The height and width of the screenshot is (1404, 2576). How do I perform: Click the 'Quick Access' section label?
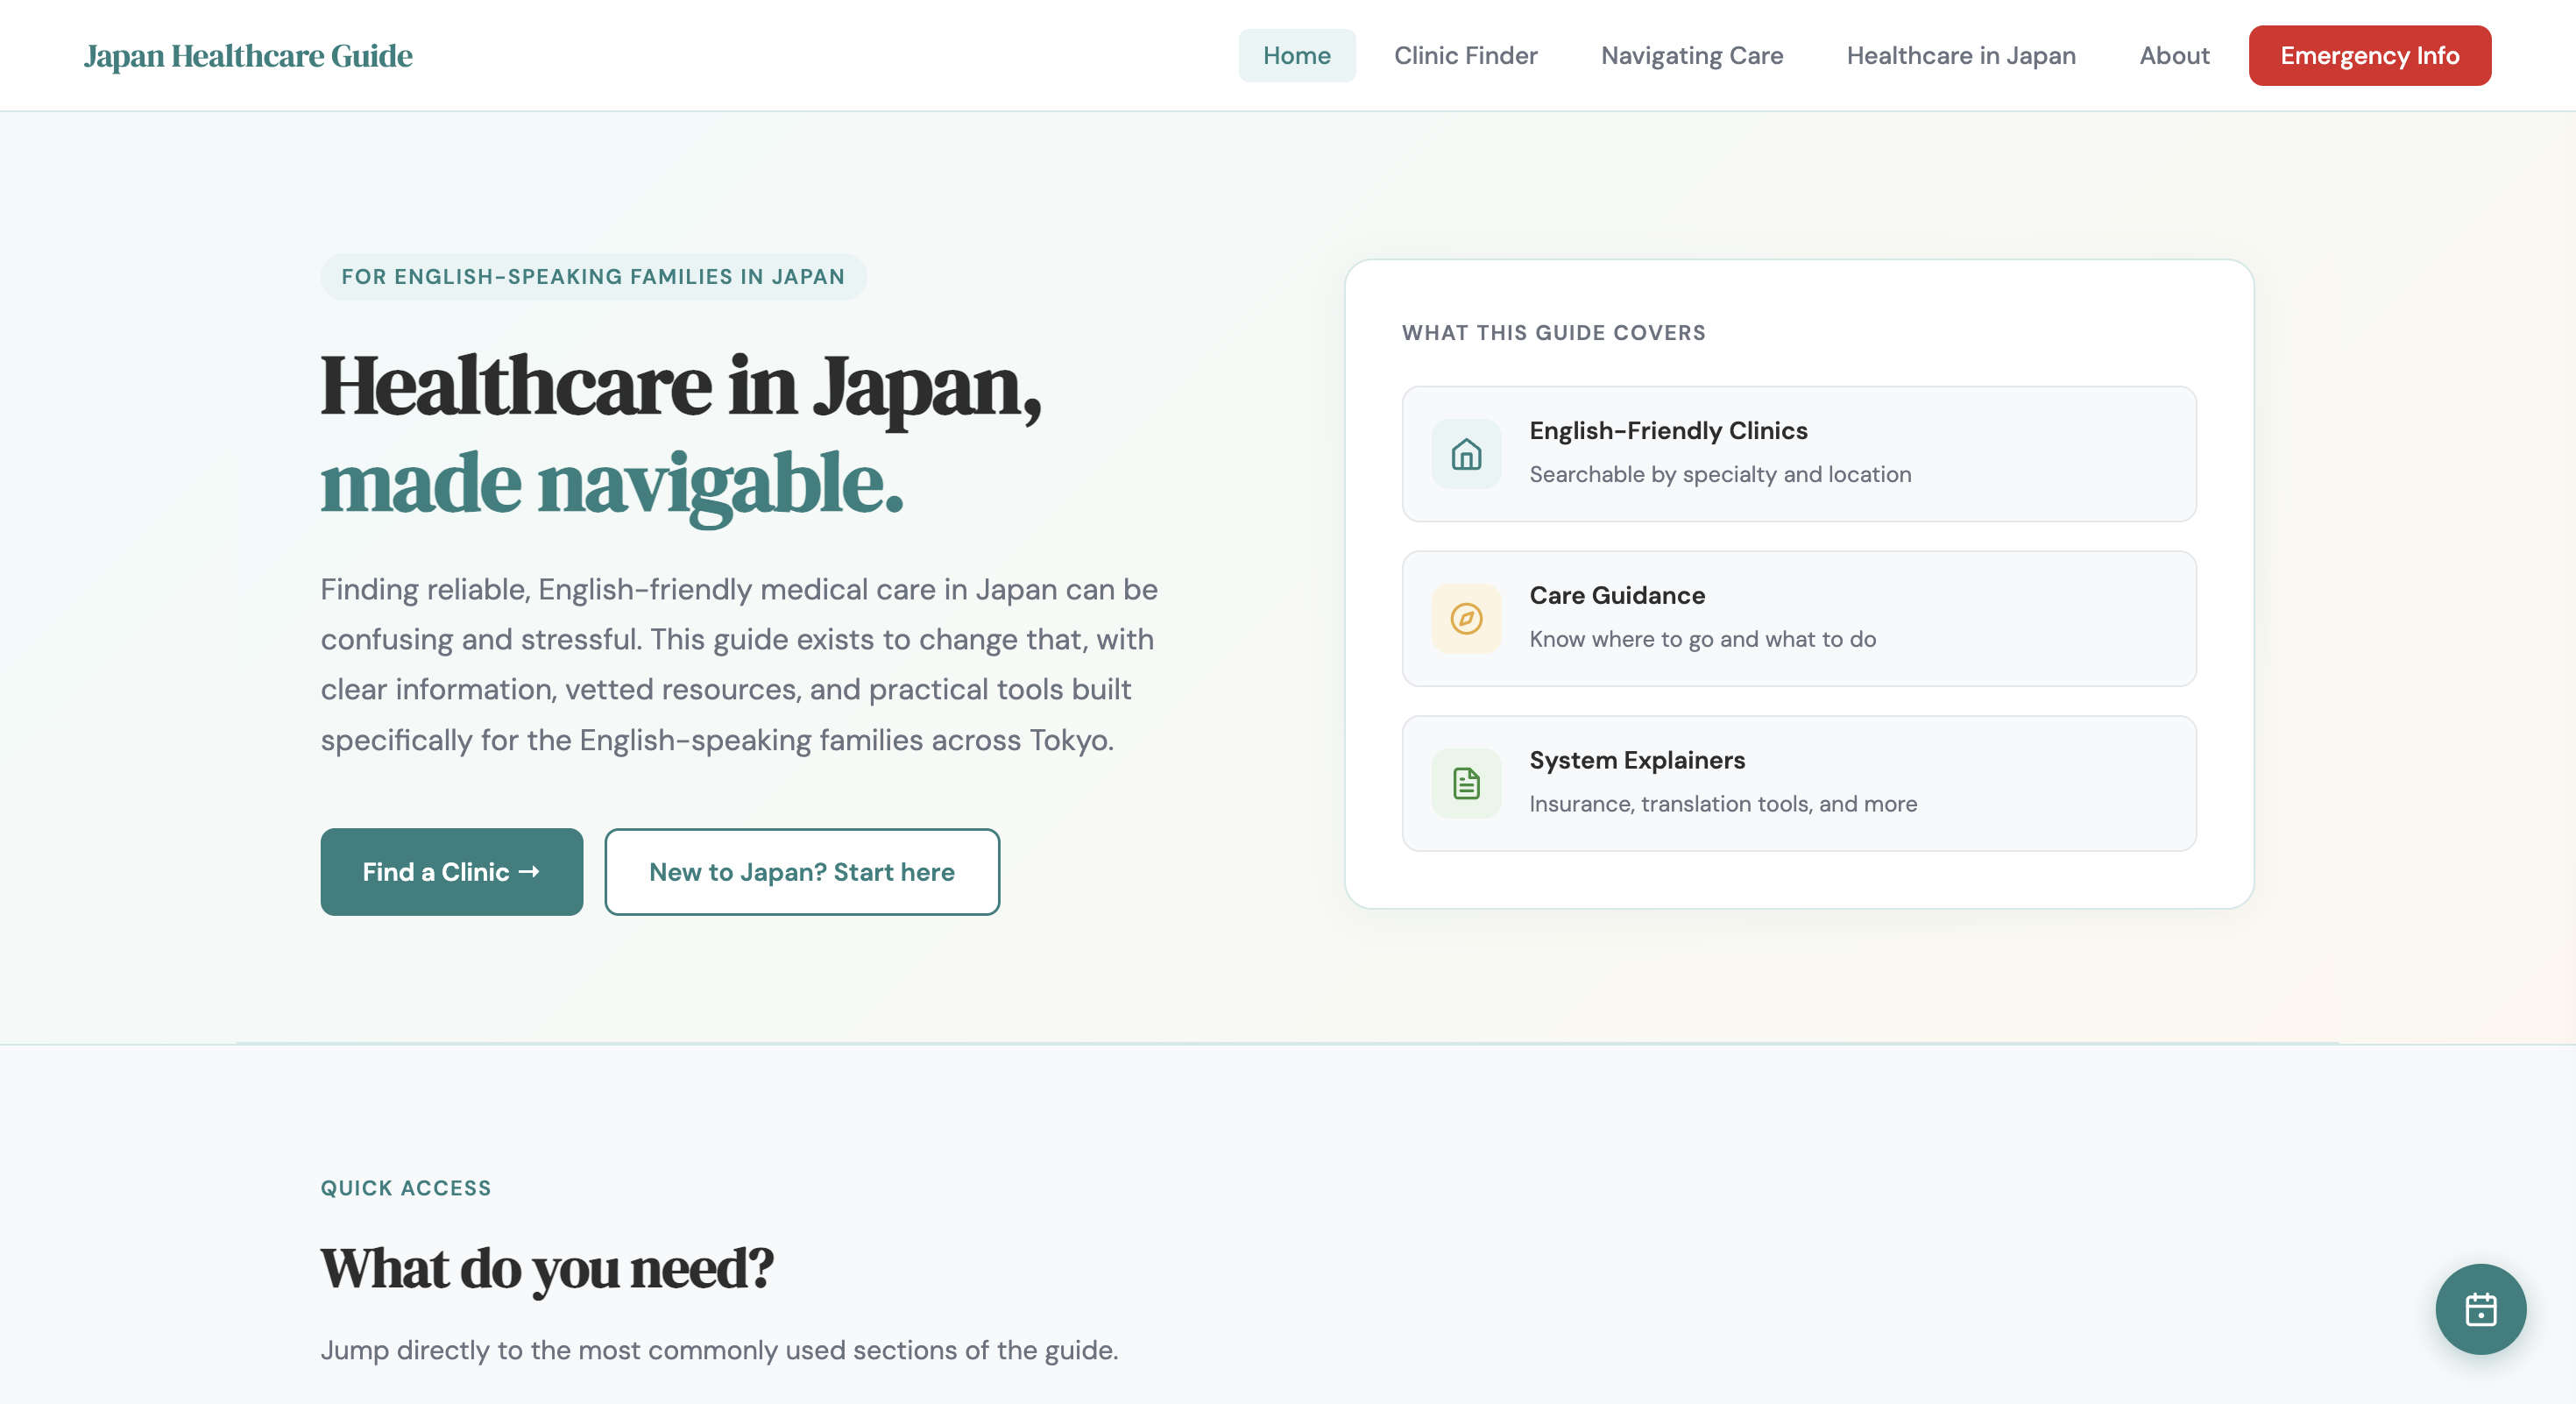[406, 1188]
